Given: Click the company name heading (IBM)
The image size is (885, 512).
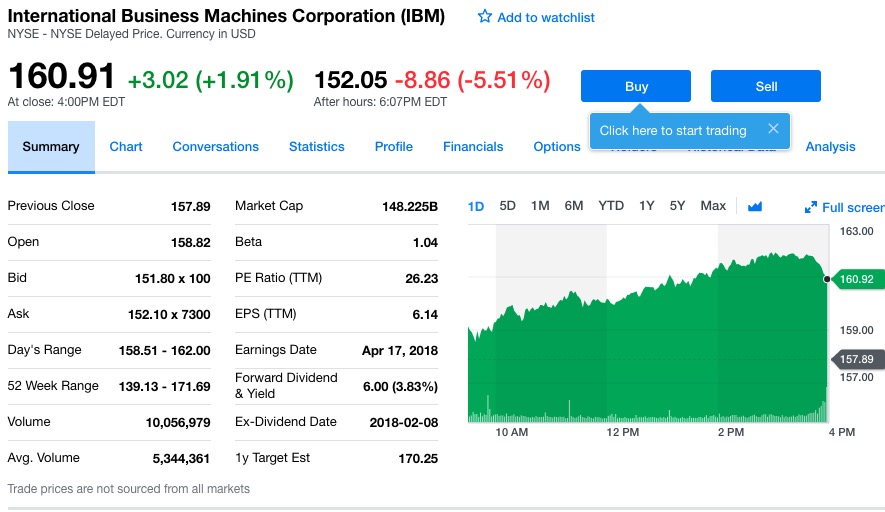Looking at the screenshot, I should point(226,16).
